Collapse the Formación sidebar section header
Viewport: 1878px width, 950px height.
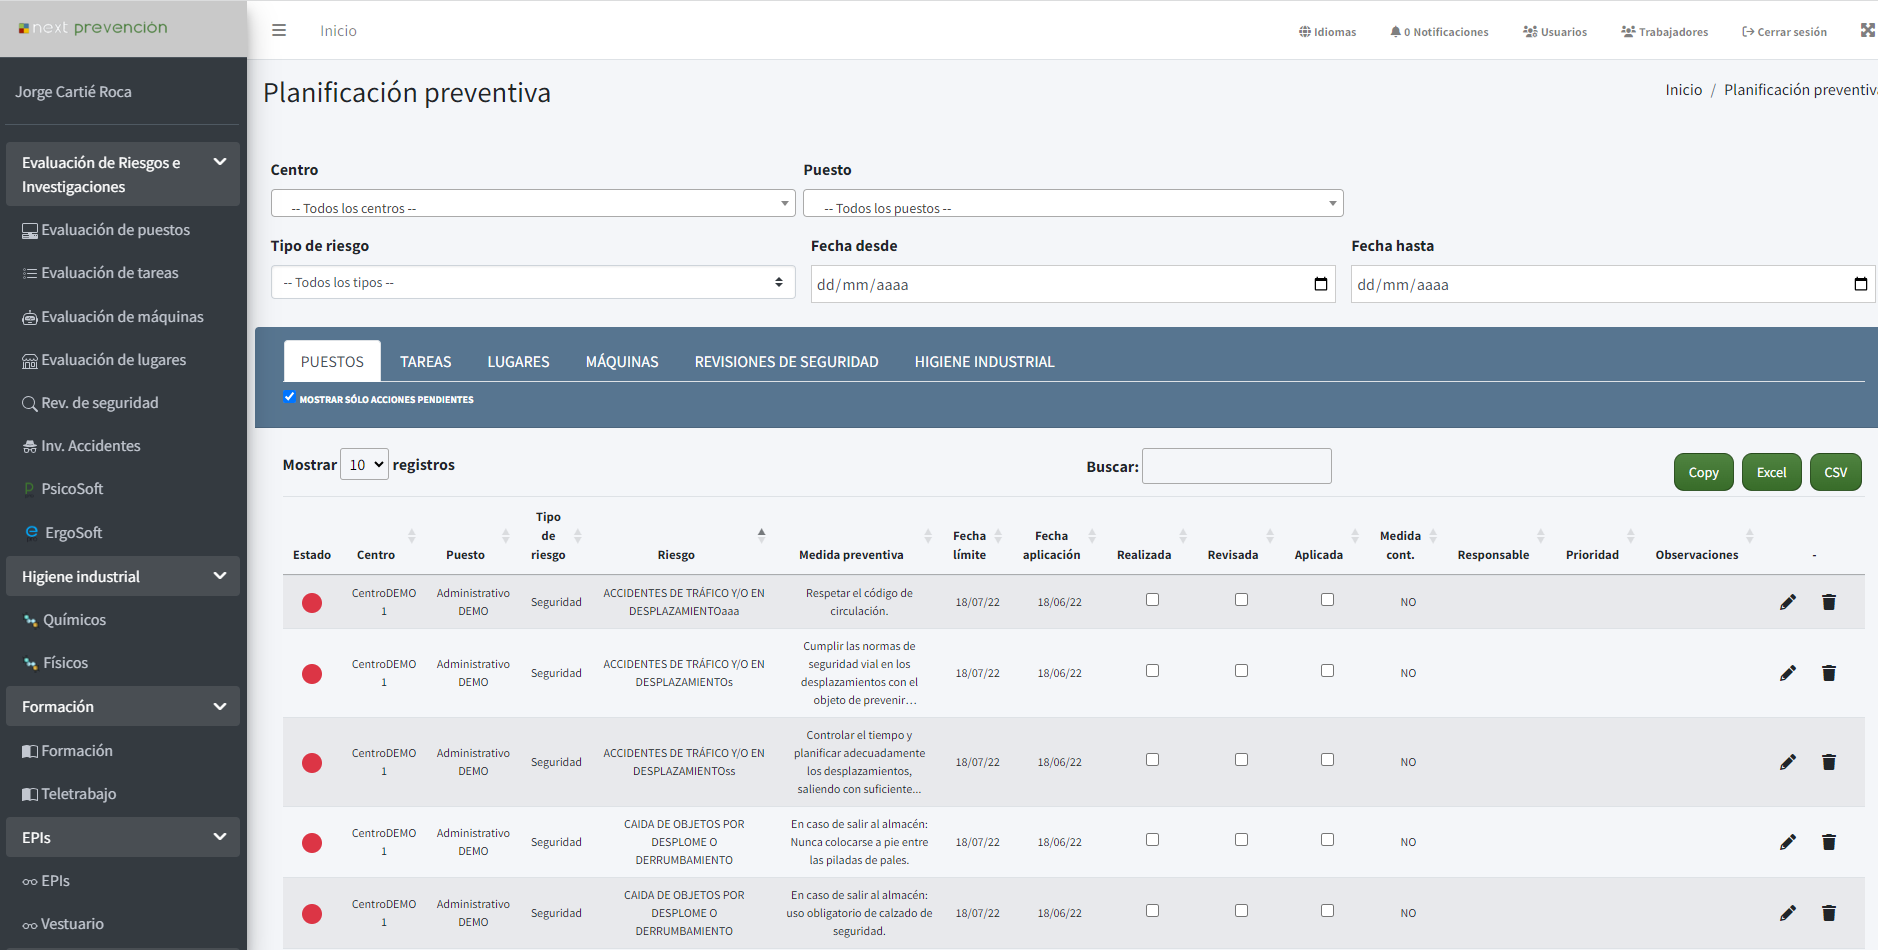(123, 707)
